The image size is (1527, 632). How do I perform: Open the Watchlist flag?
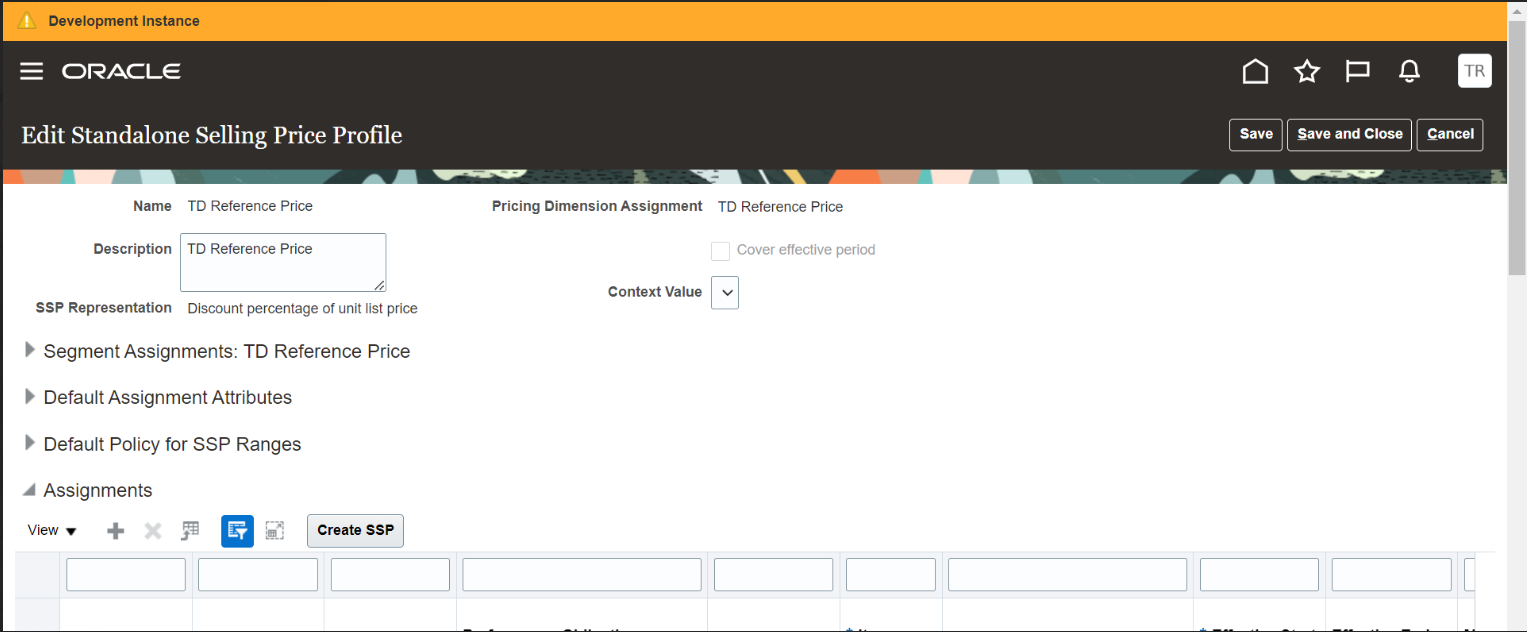pos(1357,71)
